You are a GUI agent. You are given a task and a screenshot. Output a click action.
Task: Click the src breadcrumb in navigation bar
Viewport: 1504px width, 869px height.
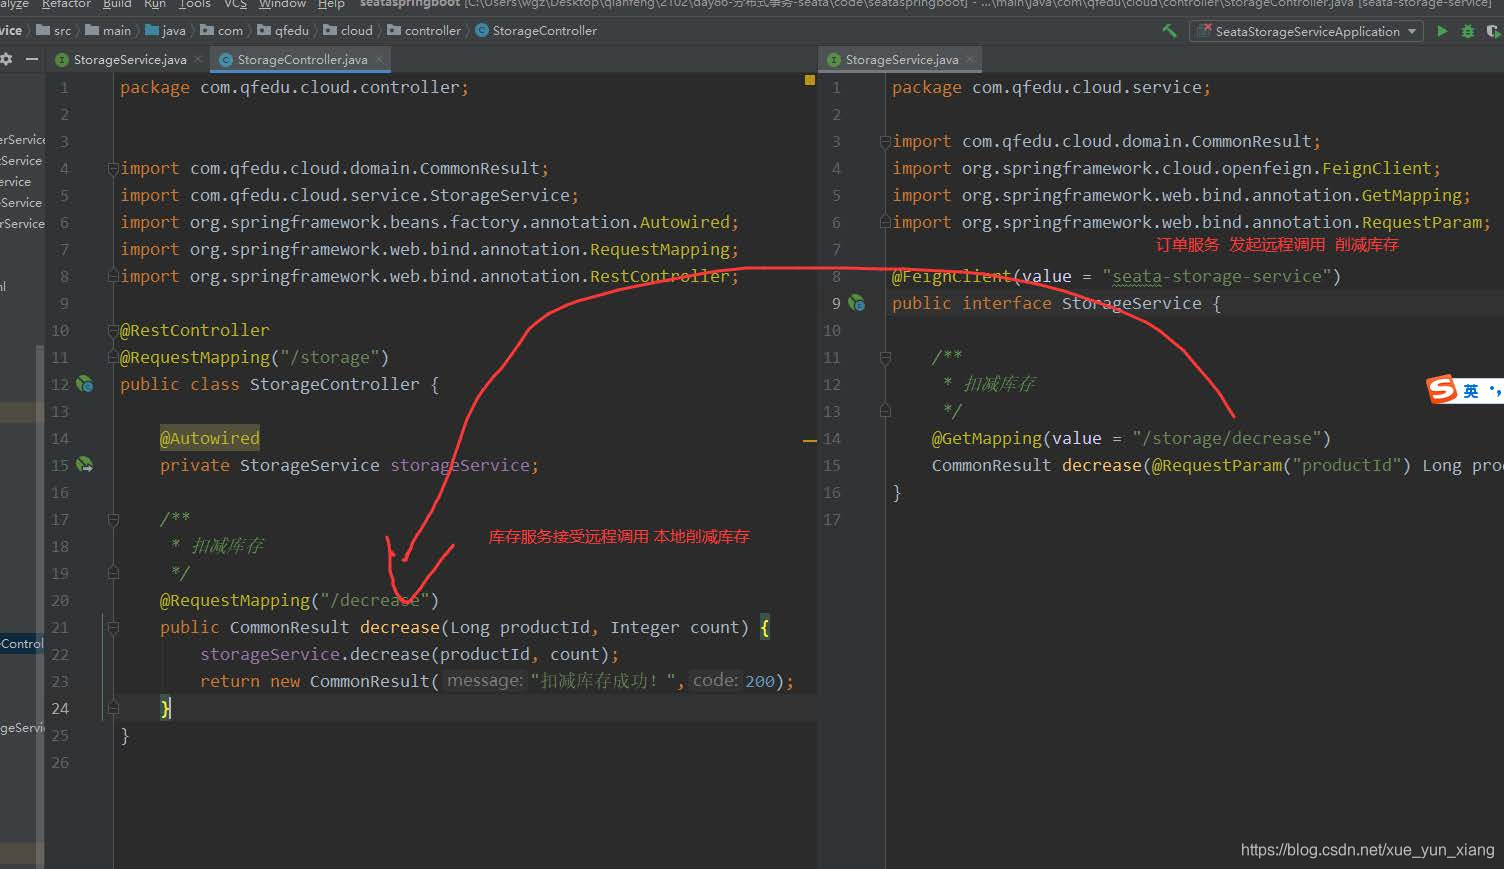click(x=54, y=31)
